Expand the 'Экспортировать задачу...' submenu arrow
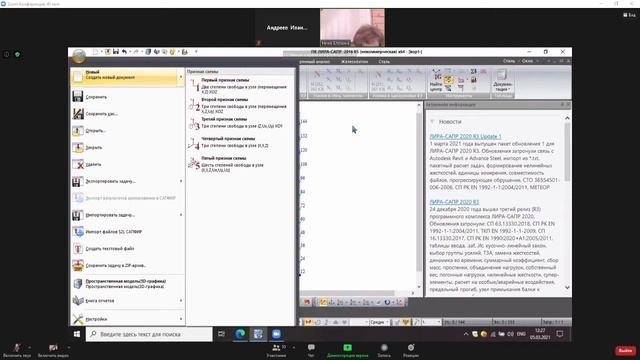The height and width of the screenshot is (360, 640). [x=181, y=181]
